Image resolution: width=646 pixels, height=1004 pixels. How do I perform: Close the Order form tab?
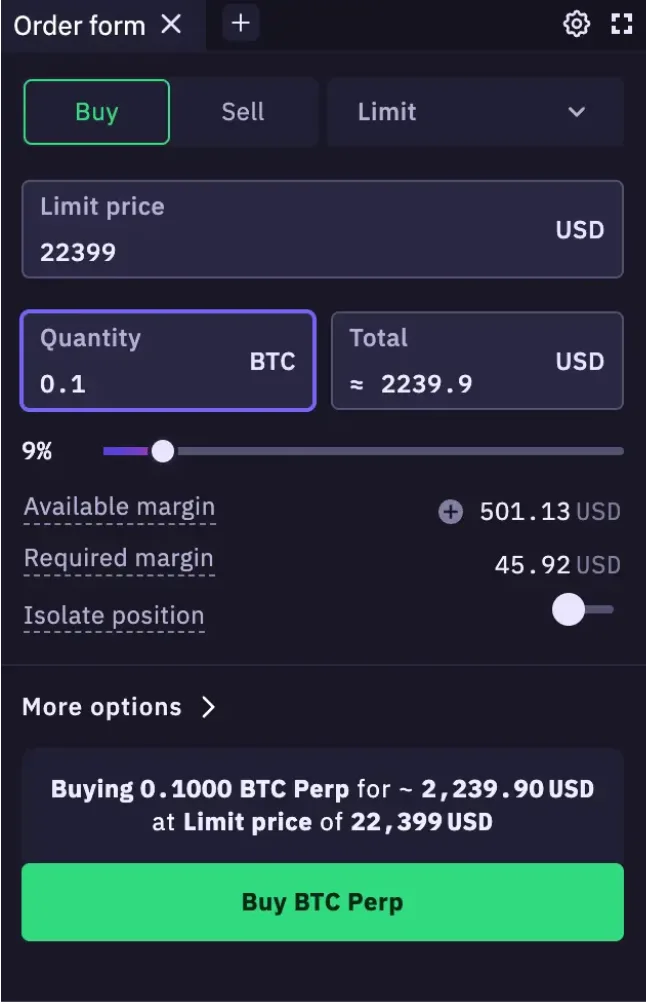tap(172, 24)
